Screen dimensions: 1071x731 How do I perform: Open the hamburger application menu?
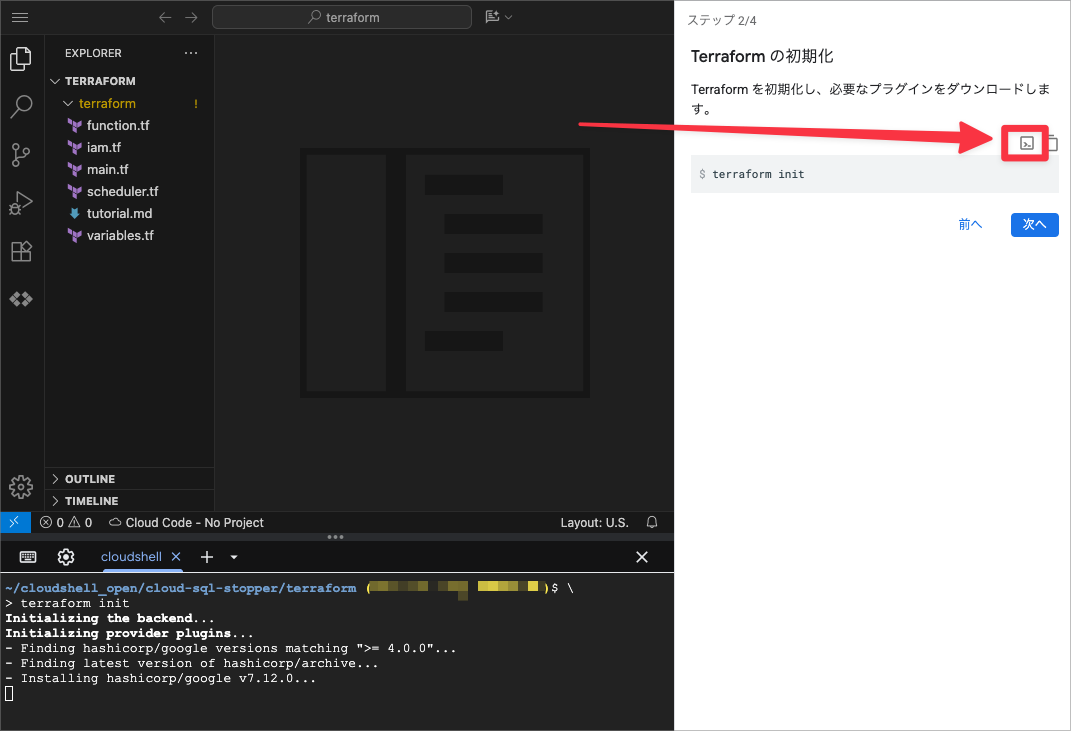coord(20,17)
